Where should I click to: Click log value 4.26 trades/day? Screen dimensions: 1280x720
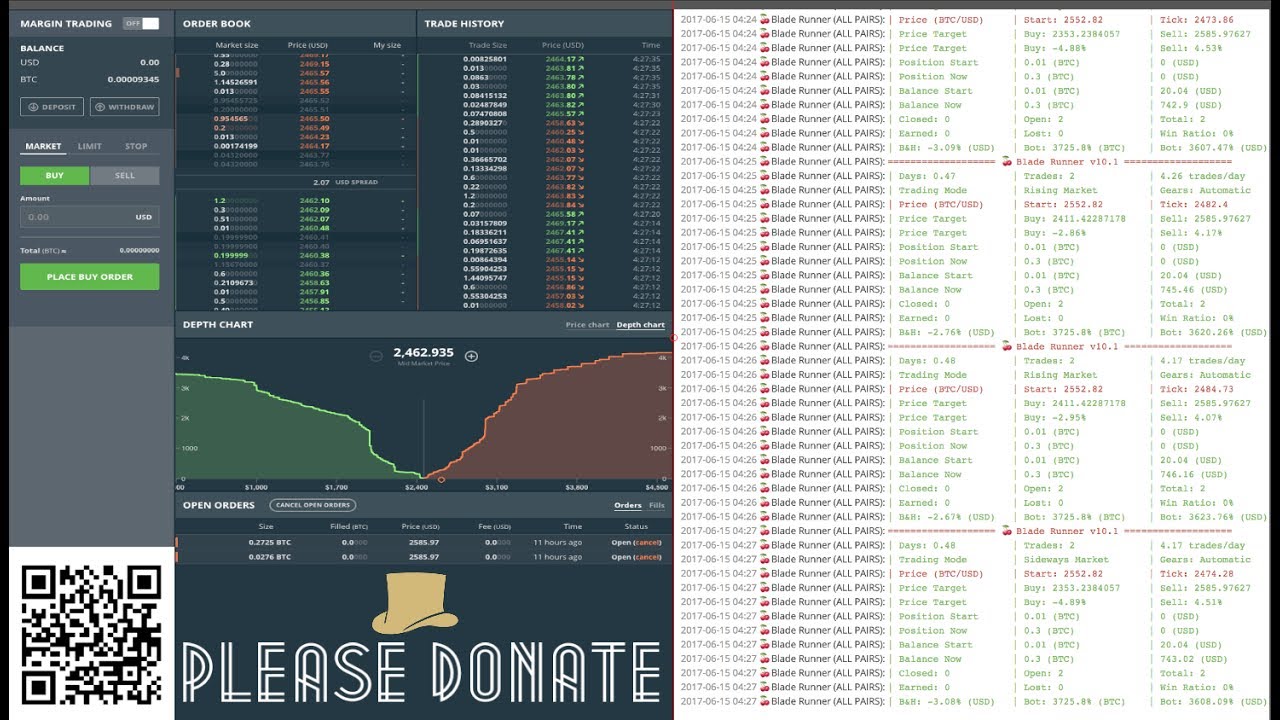coord(1202,176)
